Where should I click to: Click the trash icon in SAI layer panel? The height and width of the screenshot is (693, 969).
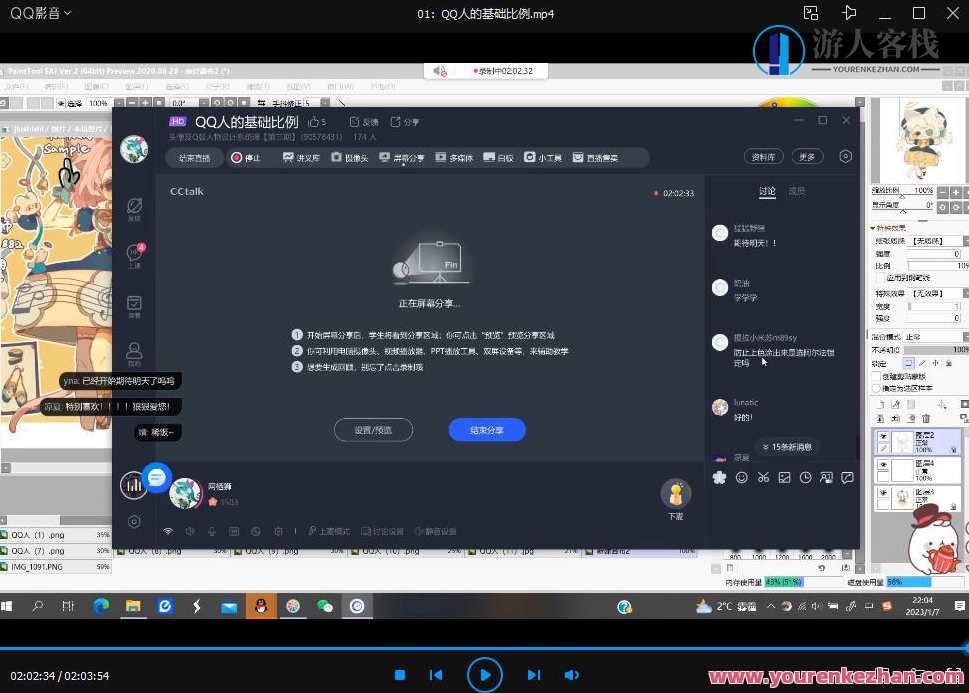[x=926, y=416]
